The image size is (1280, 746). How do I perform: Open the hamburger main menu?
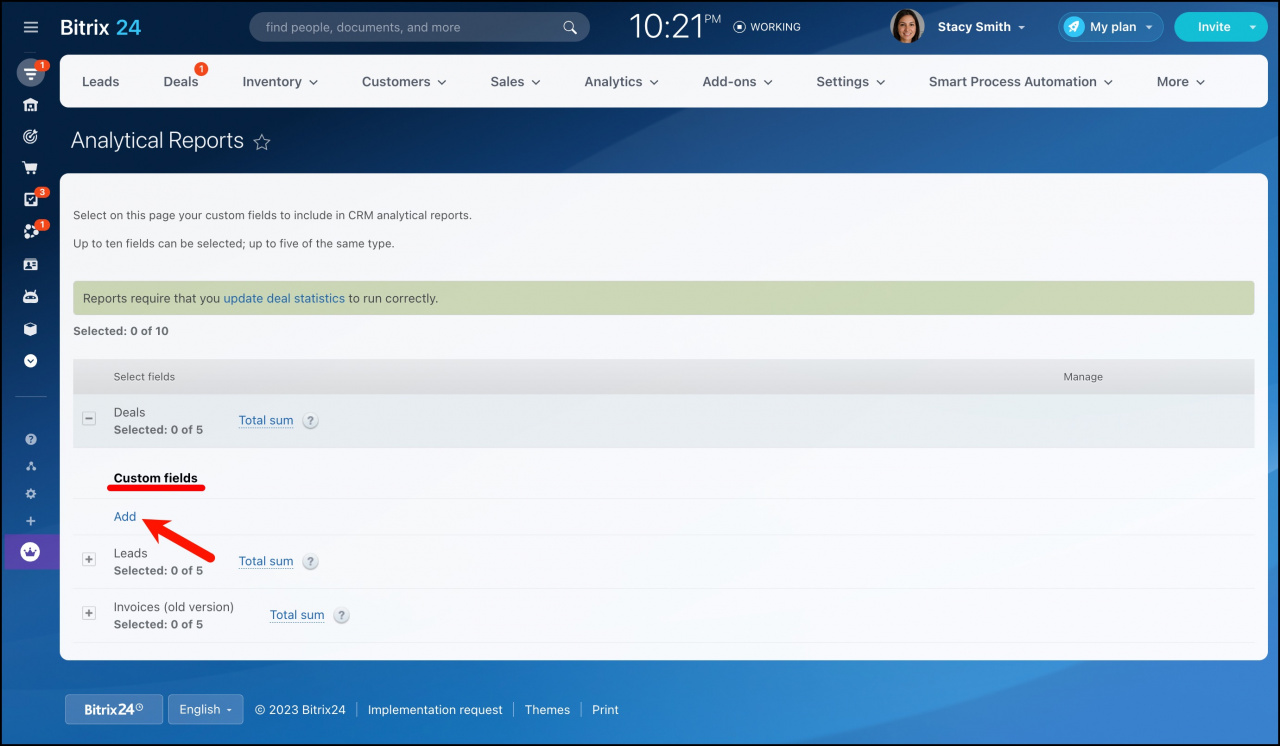coord(30,27)
